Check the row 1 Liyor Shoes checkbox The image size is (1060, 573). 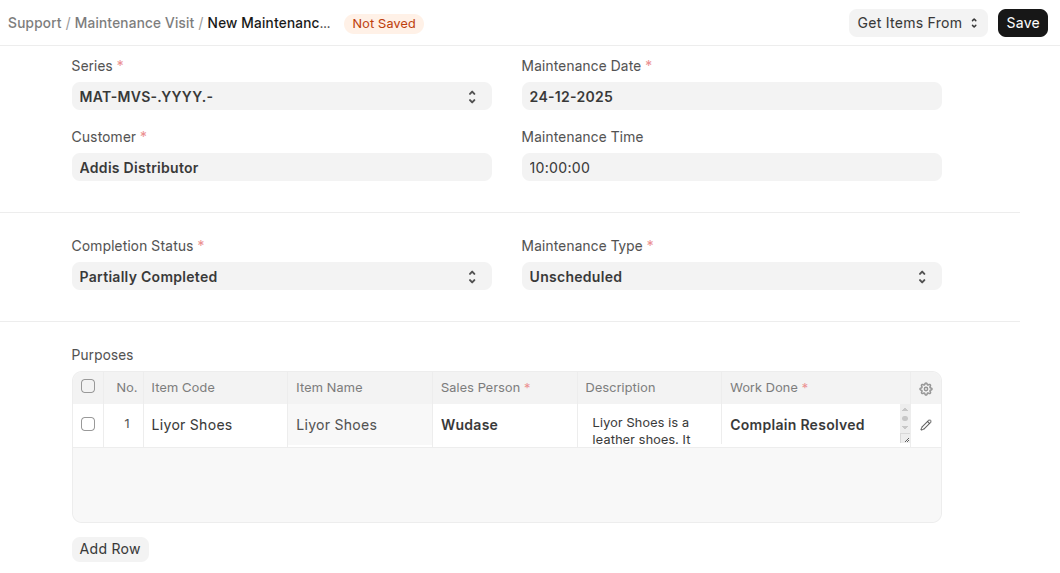coord(88,424)
